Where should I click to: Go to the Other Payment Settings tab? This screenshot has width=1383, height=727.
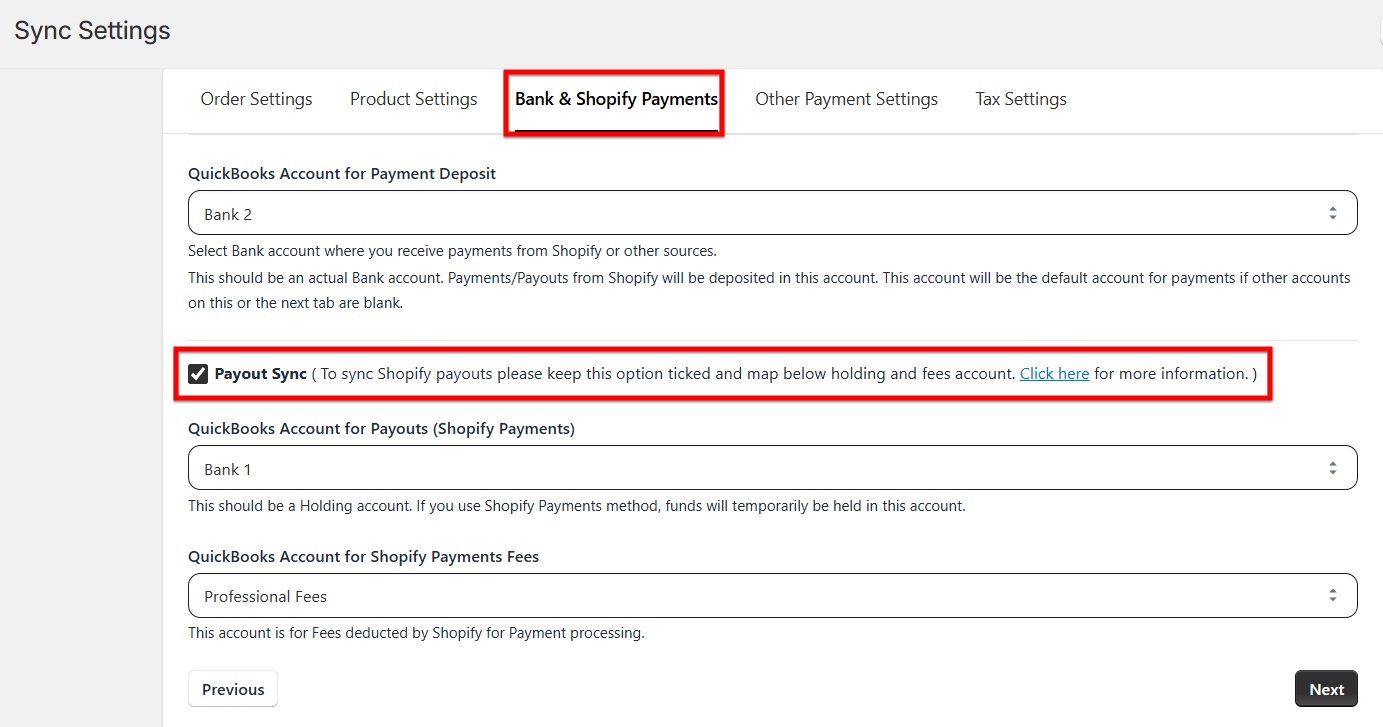pyautogui.click(x=846, y=99)
